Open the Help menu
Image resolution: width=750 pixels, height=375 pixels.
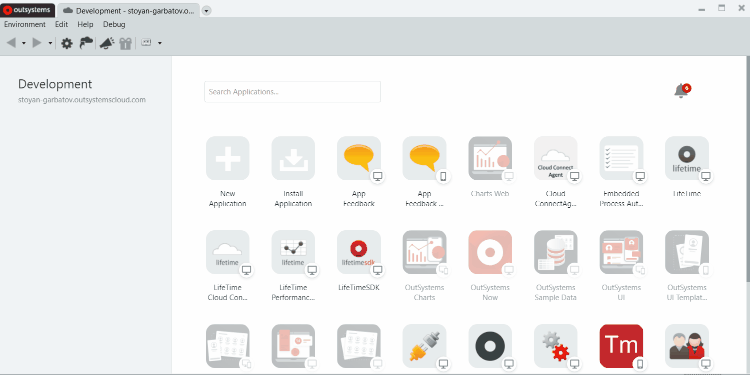(85, 24)
